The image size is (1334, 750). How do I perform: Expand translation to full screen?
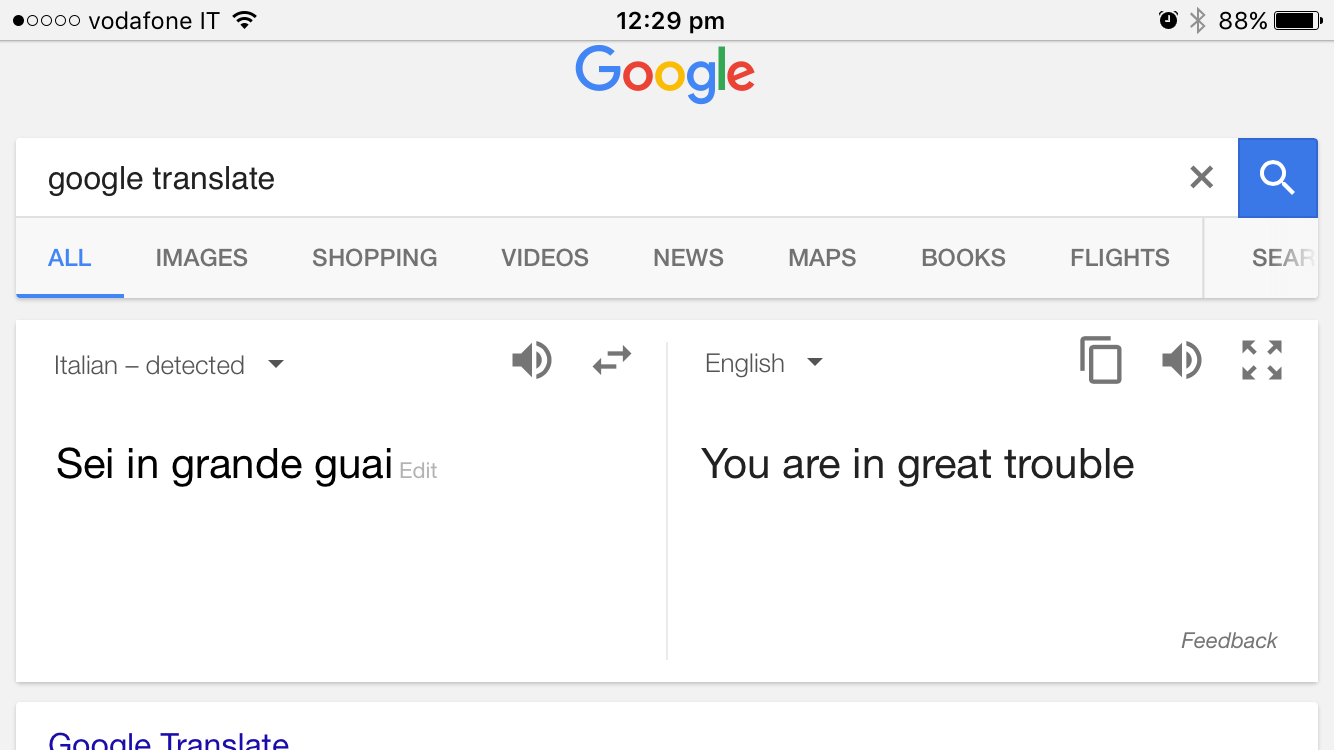[1262, 360]
